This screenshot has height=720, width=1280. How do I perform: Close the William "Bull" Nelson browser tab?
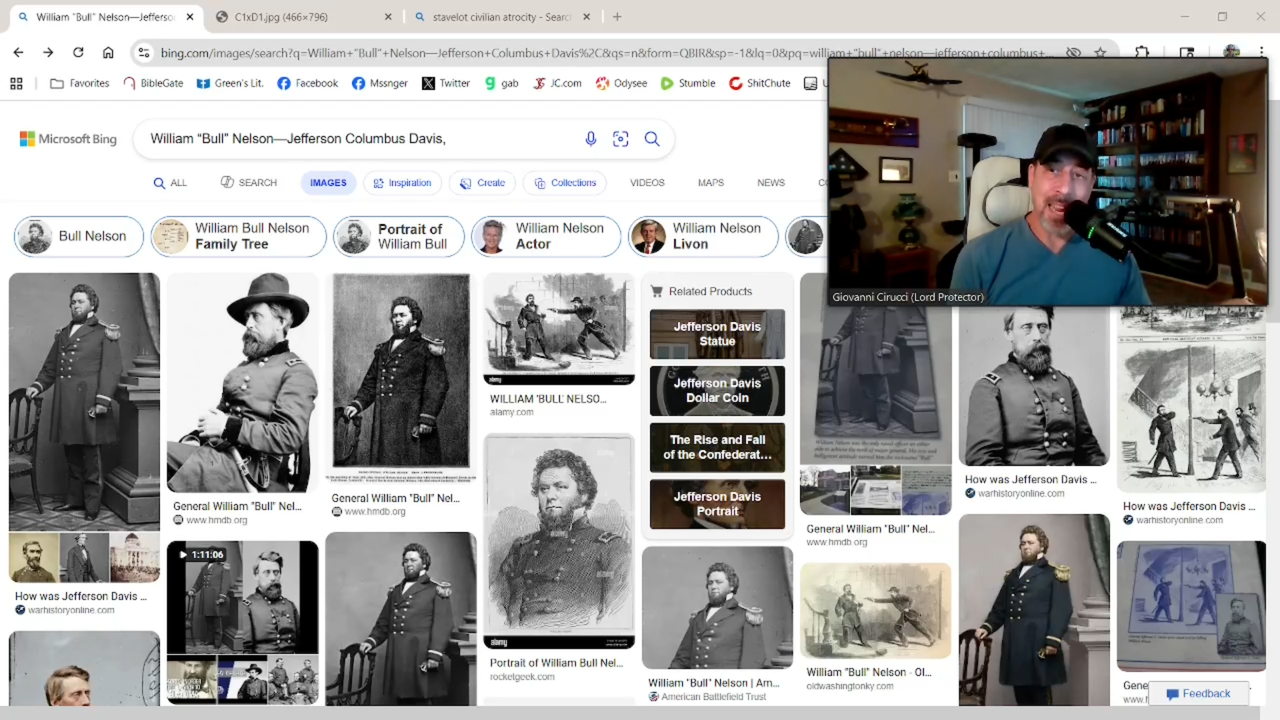click(190, 17)
